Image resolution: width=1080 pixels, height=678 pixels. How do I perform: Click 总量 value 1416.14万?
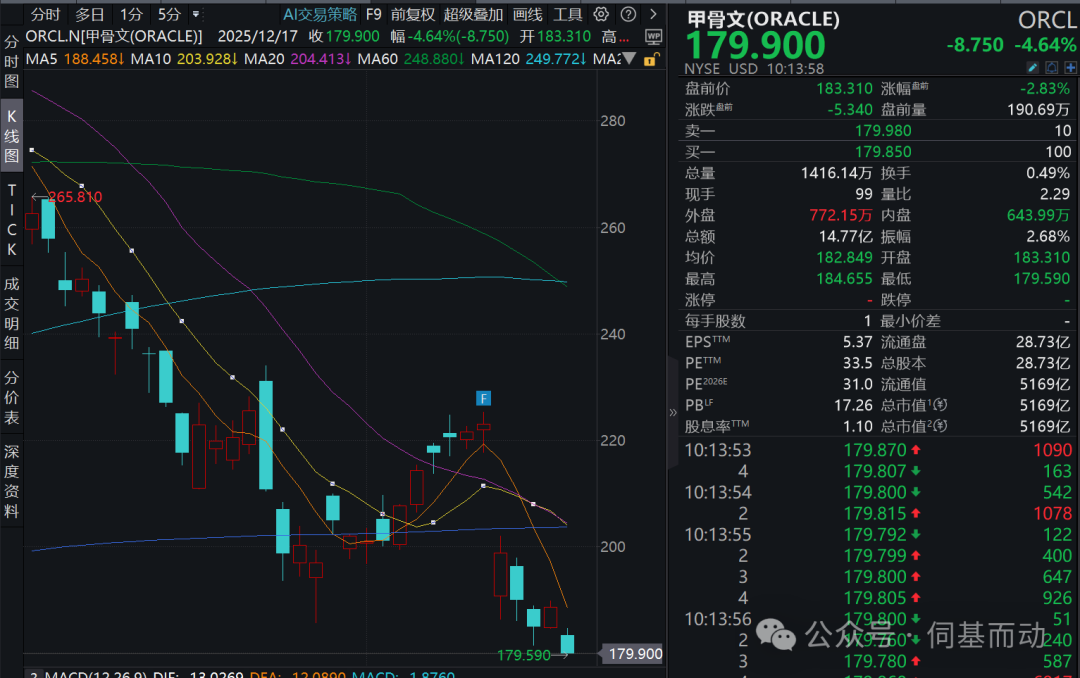(837, 173)
